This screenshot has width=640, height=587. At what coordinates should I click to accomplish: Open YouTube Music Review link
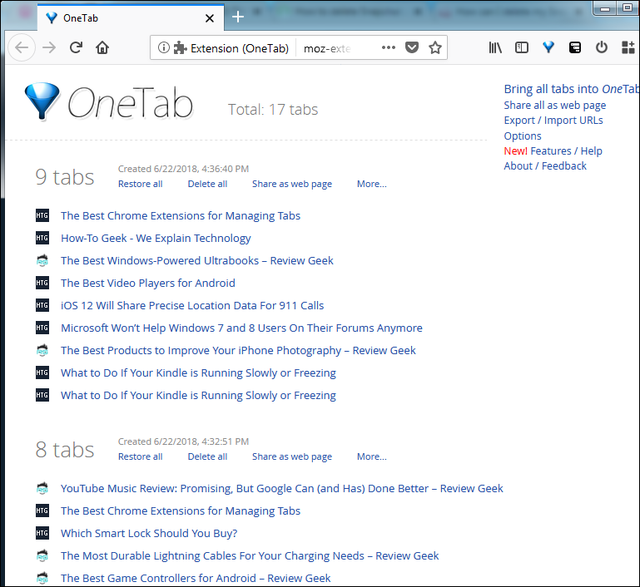282,488
